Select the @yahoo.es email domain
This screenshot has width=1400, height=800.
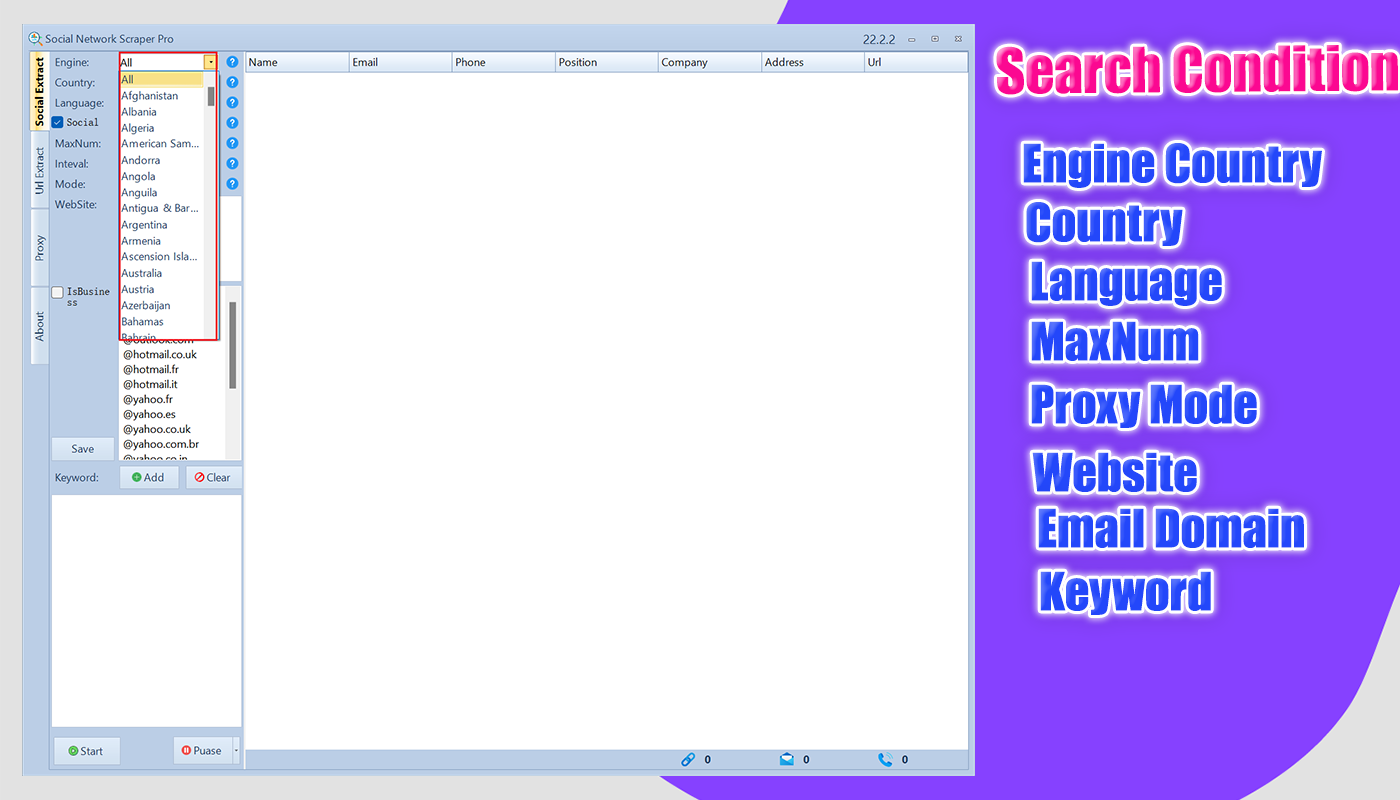149,414
